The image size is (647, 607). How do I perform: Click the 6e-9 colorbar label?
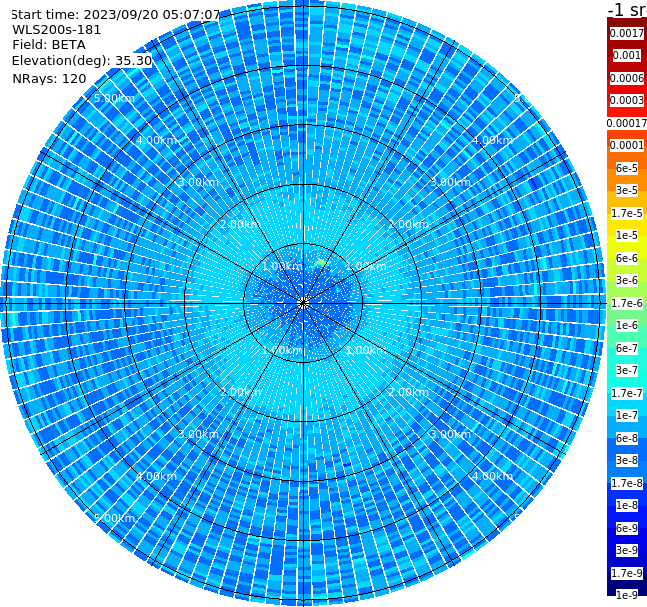627,528
